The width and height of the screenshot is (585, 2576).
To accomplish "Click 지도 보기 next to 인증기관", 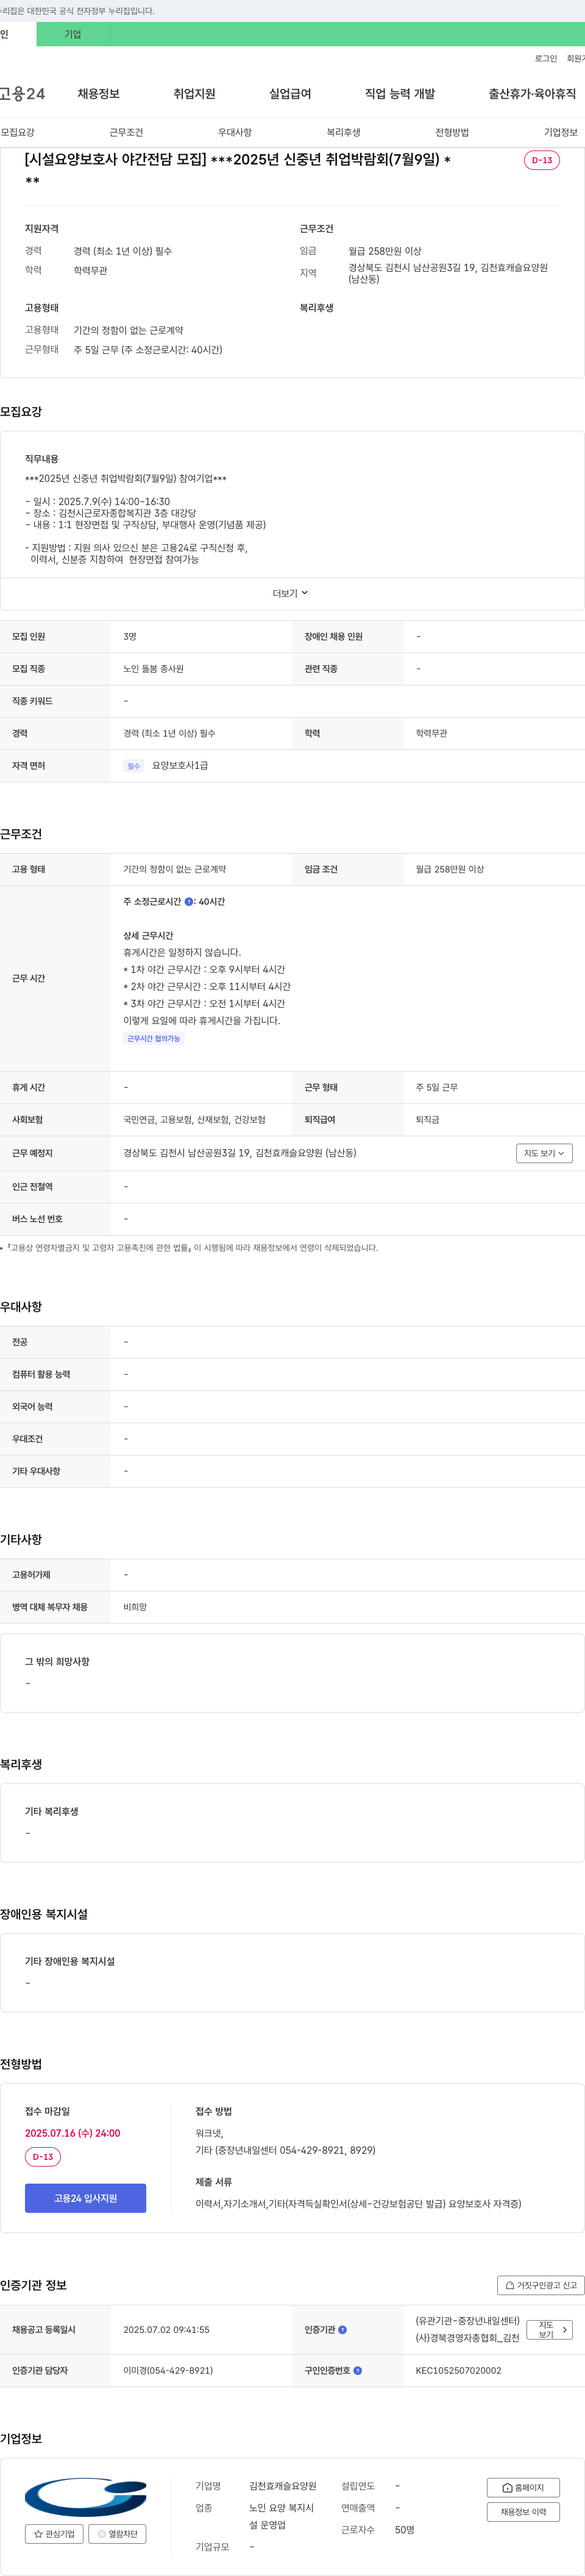I will (x=549, y=2330).
